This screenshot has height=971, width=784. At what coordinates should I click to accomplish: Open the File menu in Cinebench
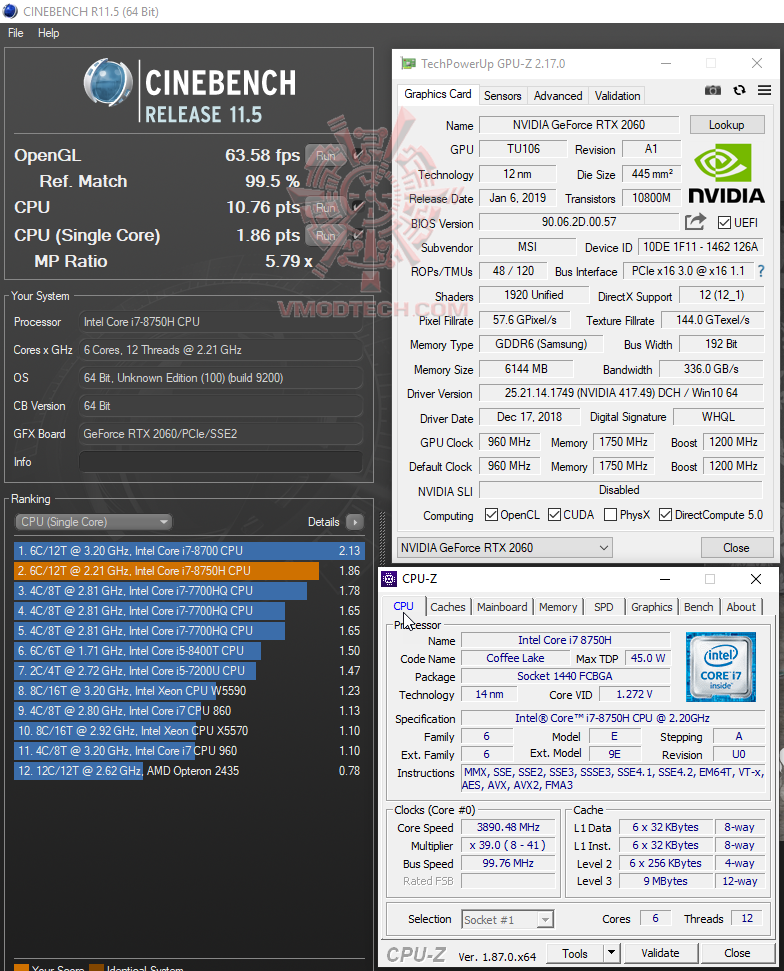tap(15, 33)
